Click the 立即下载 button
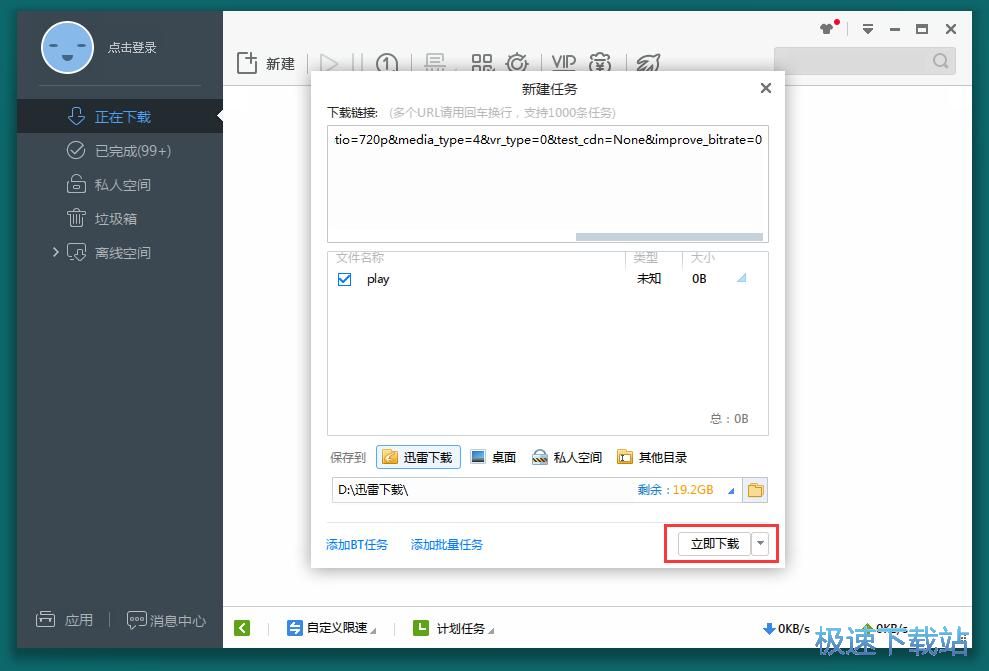Image resolution: width=989 pixels, height=671 pixels. pyautogui.click(x=714, y=544)
